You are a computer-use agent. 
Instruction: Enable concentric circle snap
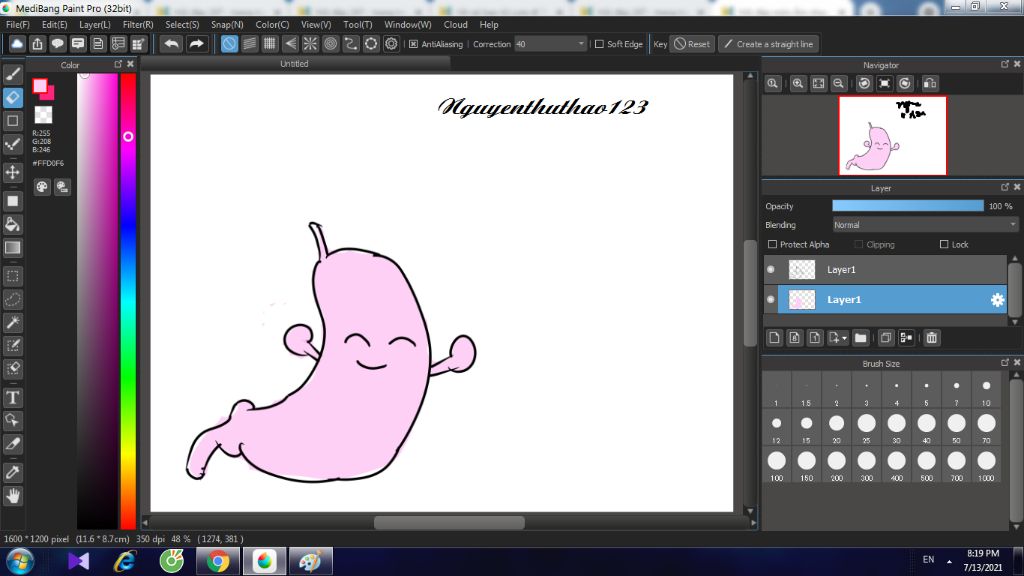click(x=330, y=44)
